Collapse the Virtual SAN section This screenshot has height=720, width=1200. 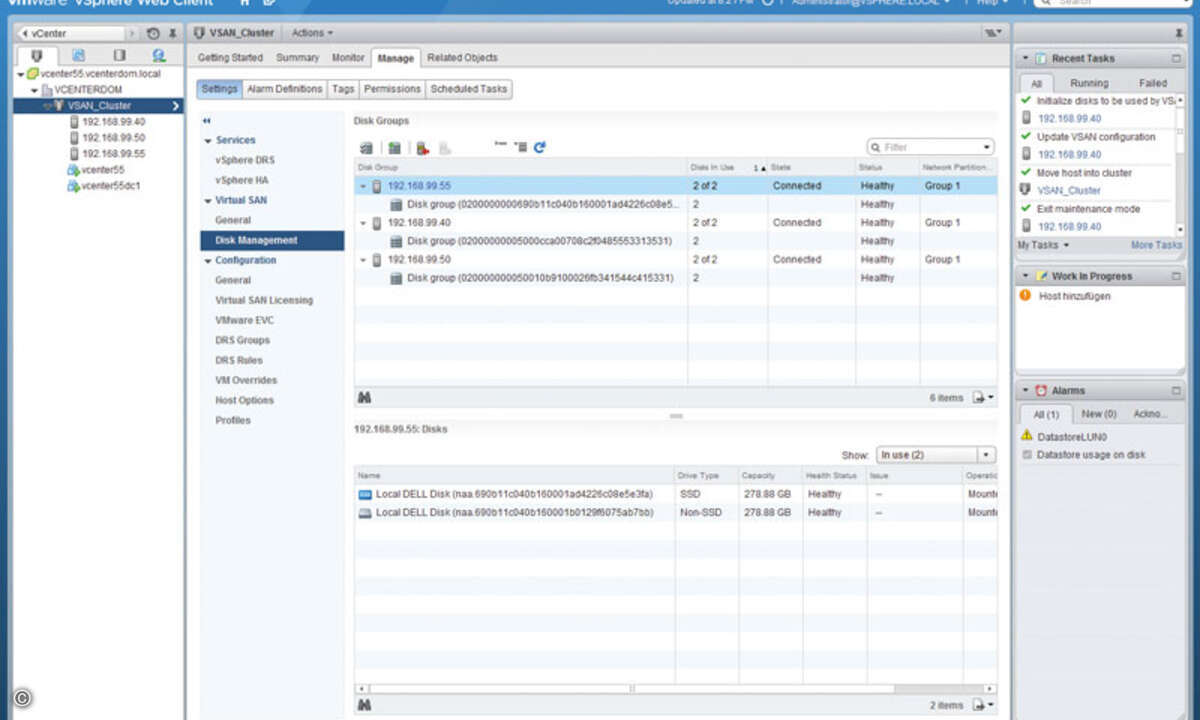(207, 201)
